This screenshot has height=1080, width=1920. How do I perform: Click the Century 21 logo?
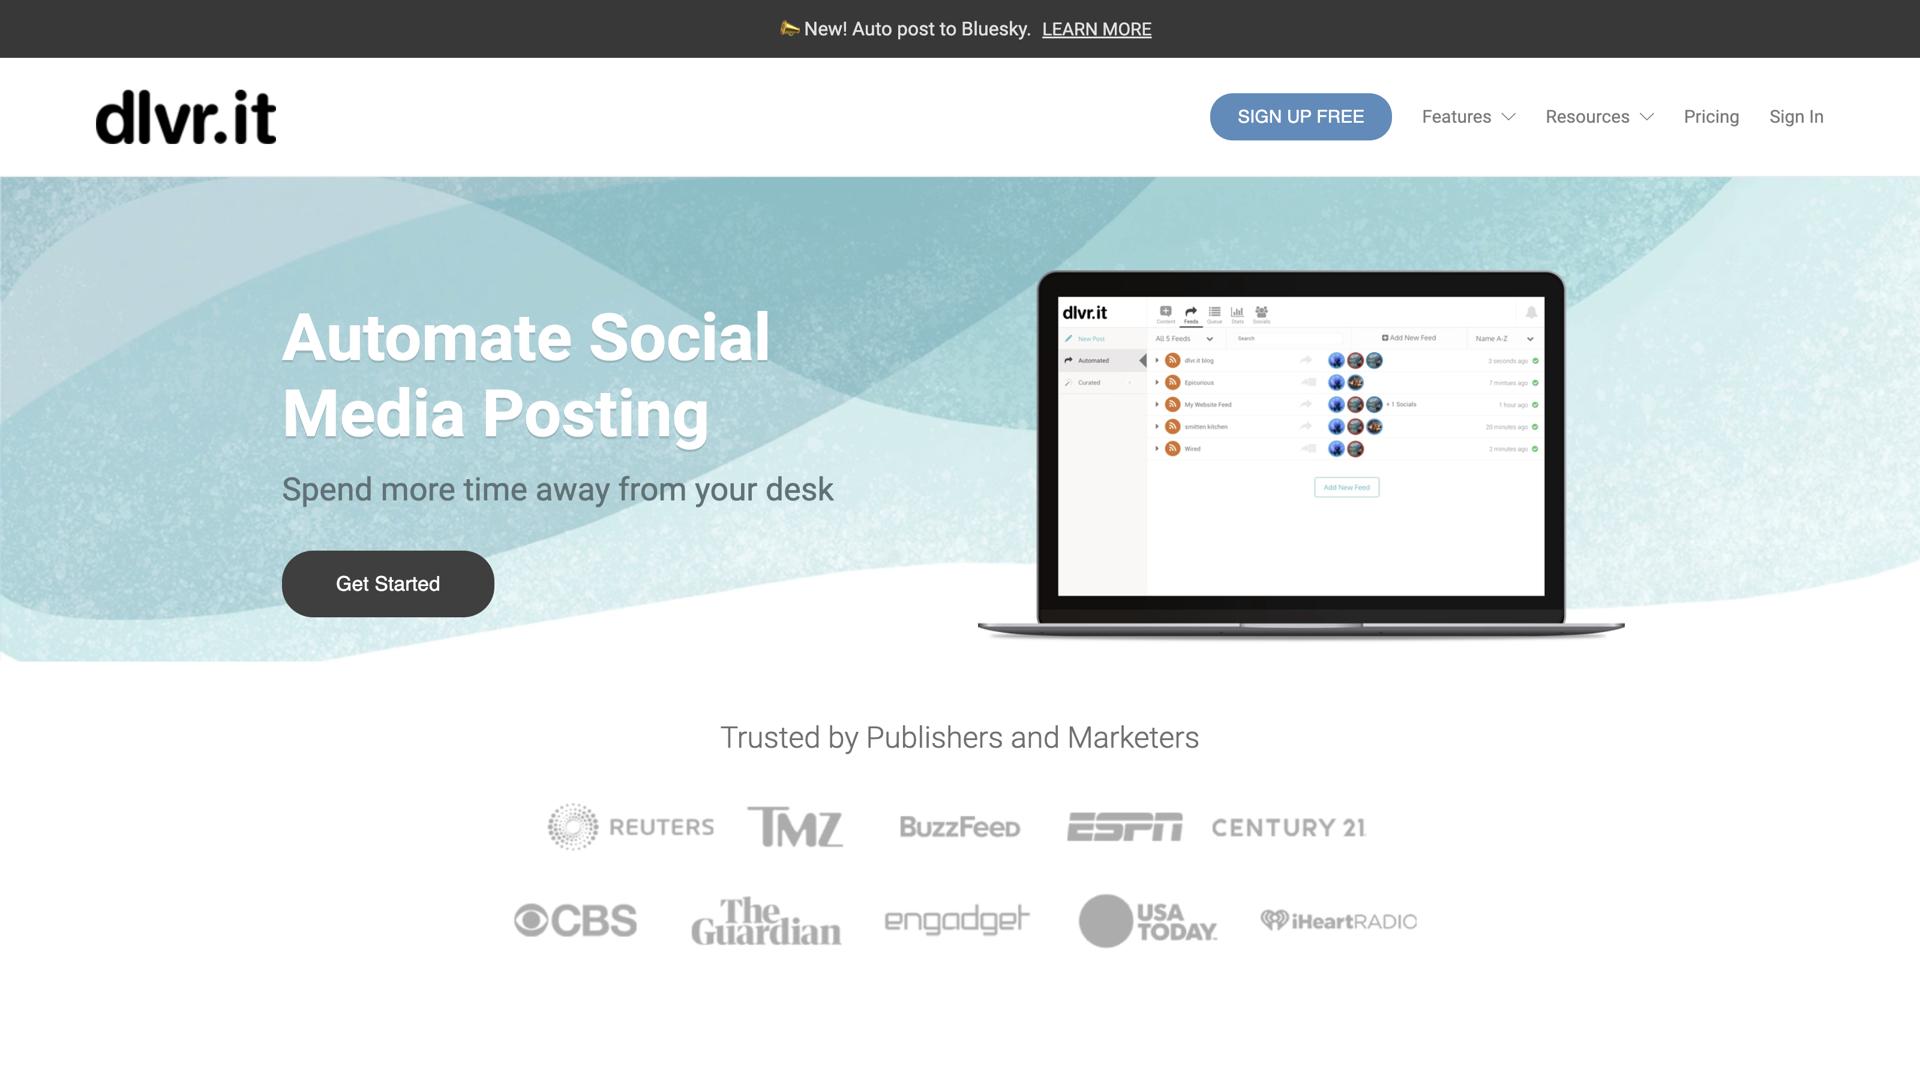point(1288,827)
